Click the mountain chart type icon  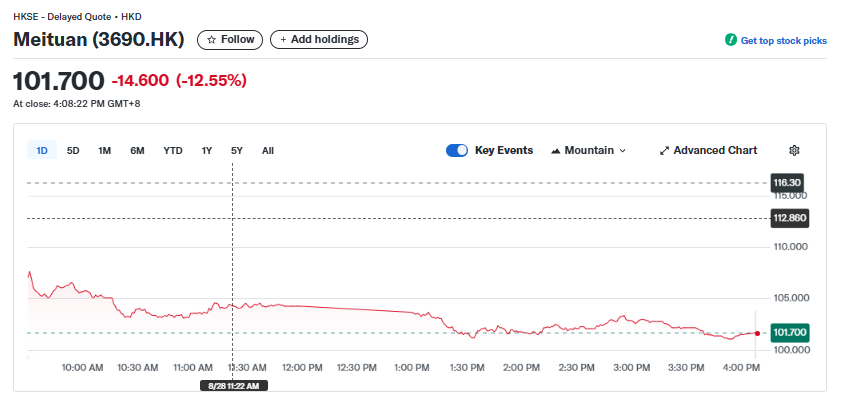(556, 151)
